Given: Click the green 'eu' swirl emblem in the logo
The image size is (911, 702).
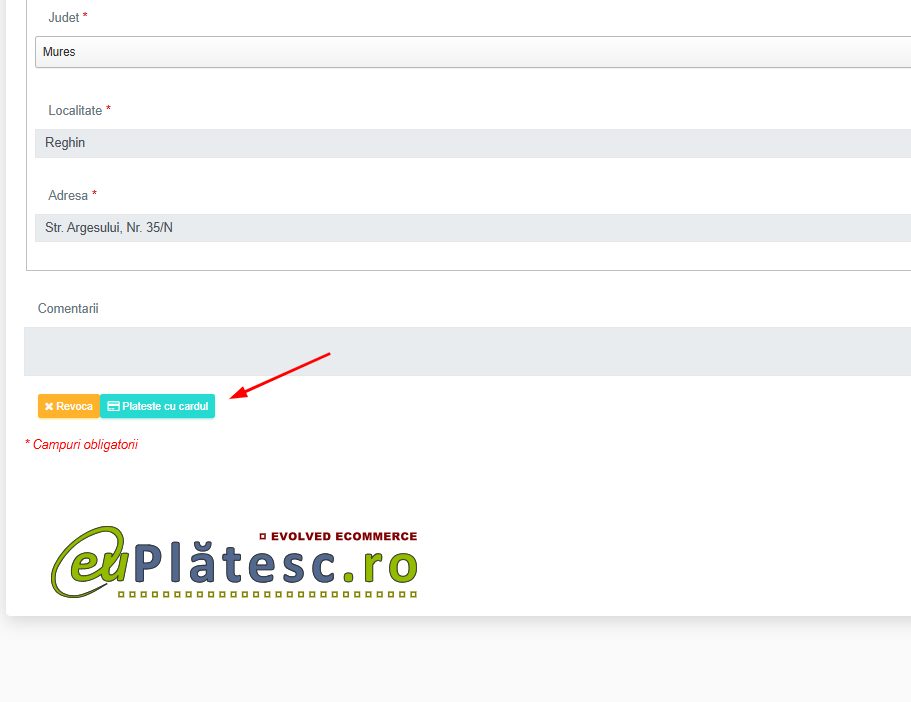Looking at the screenshot, I should point(88,561).
